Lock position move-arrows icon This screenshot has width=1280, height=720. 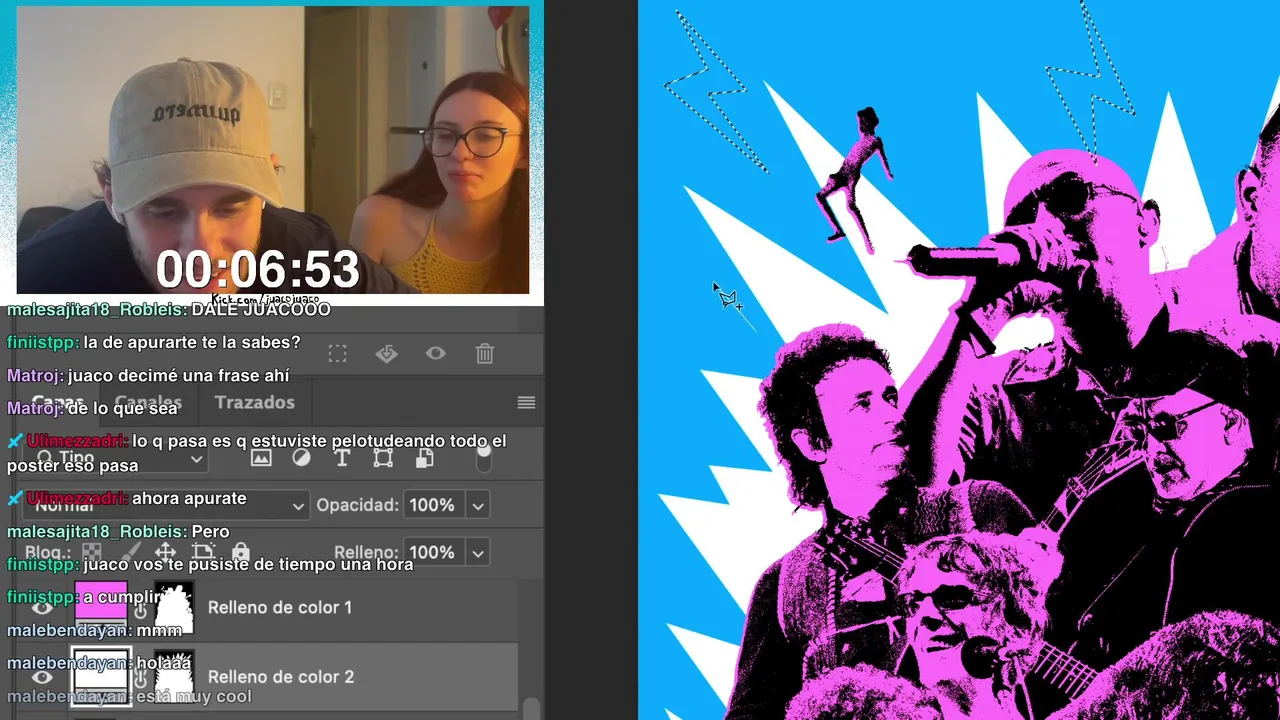(x=166, y=552)
